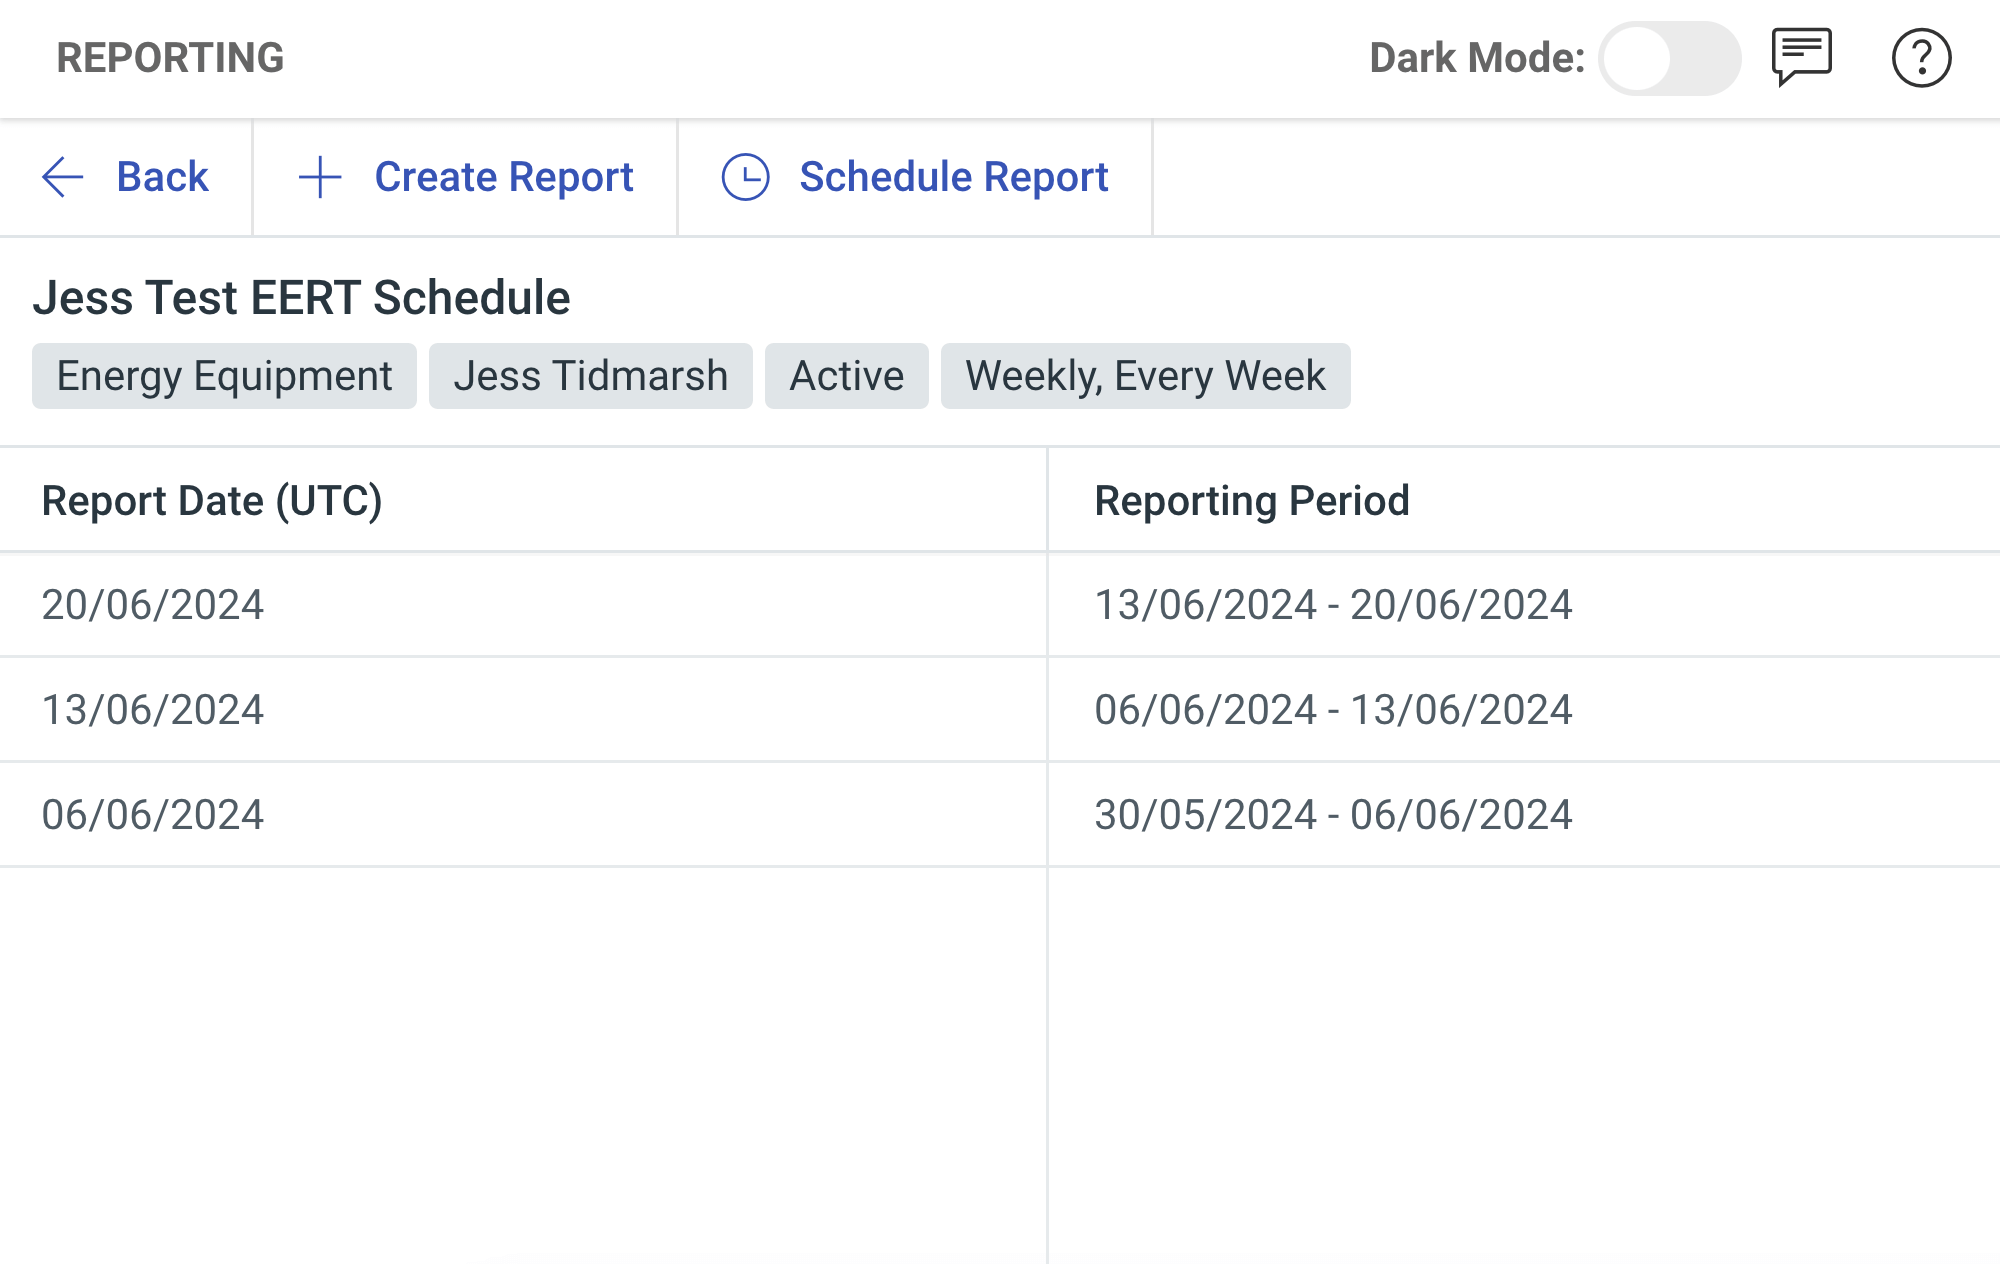Click the Active status tag
This screenshot has height=1264, width=2000.
click(x=846, y=376)
